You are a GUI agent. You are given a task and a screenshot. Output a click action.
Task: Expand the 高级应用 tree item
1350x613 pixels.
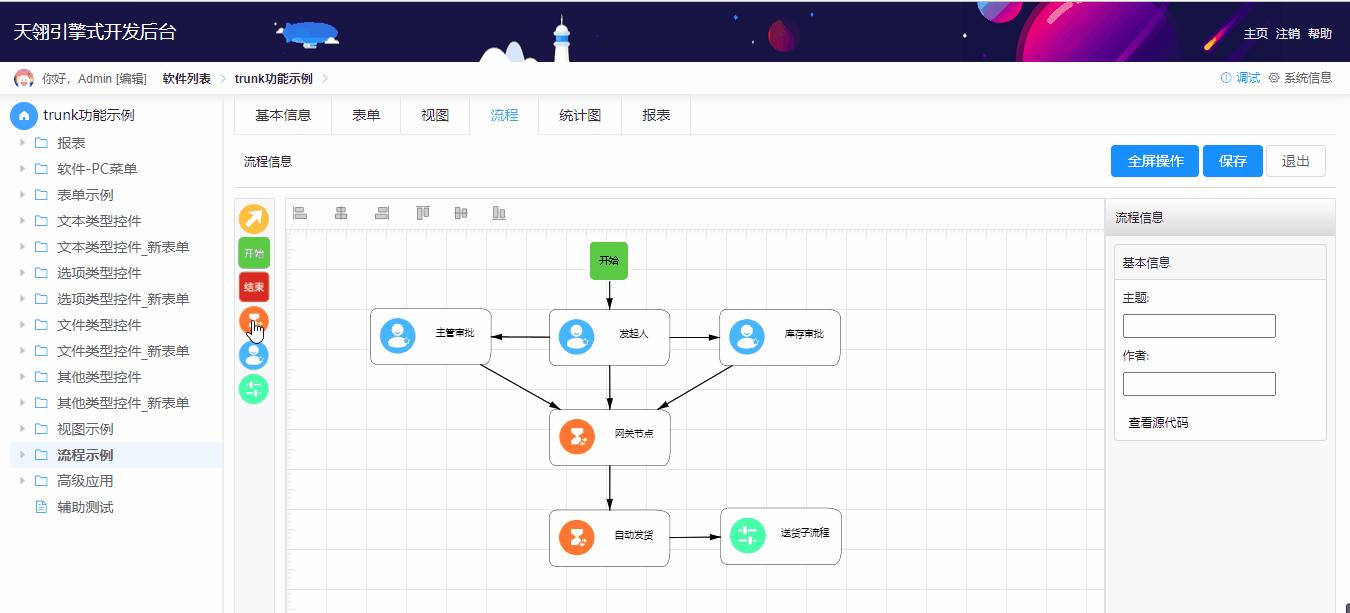point(22,480)
